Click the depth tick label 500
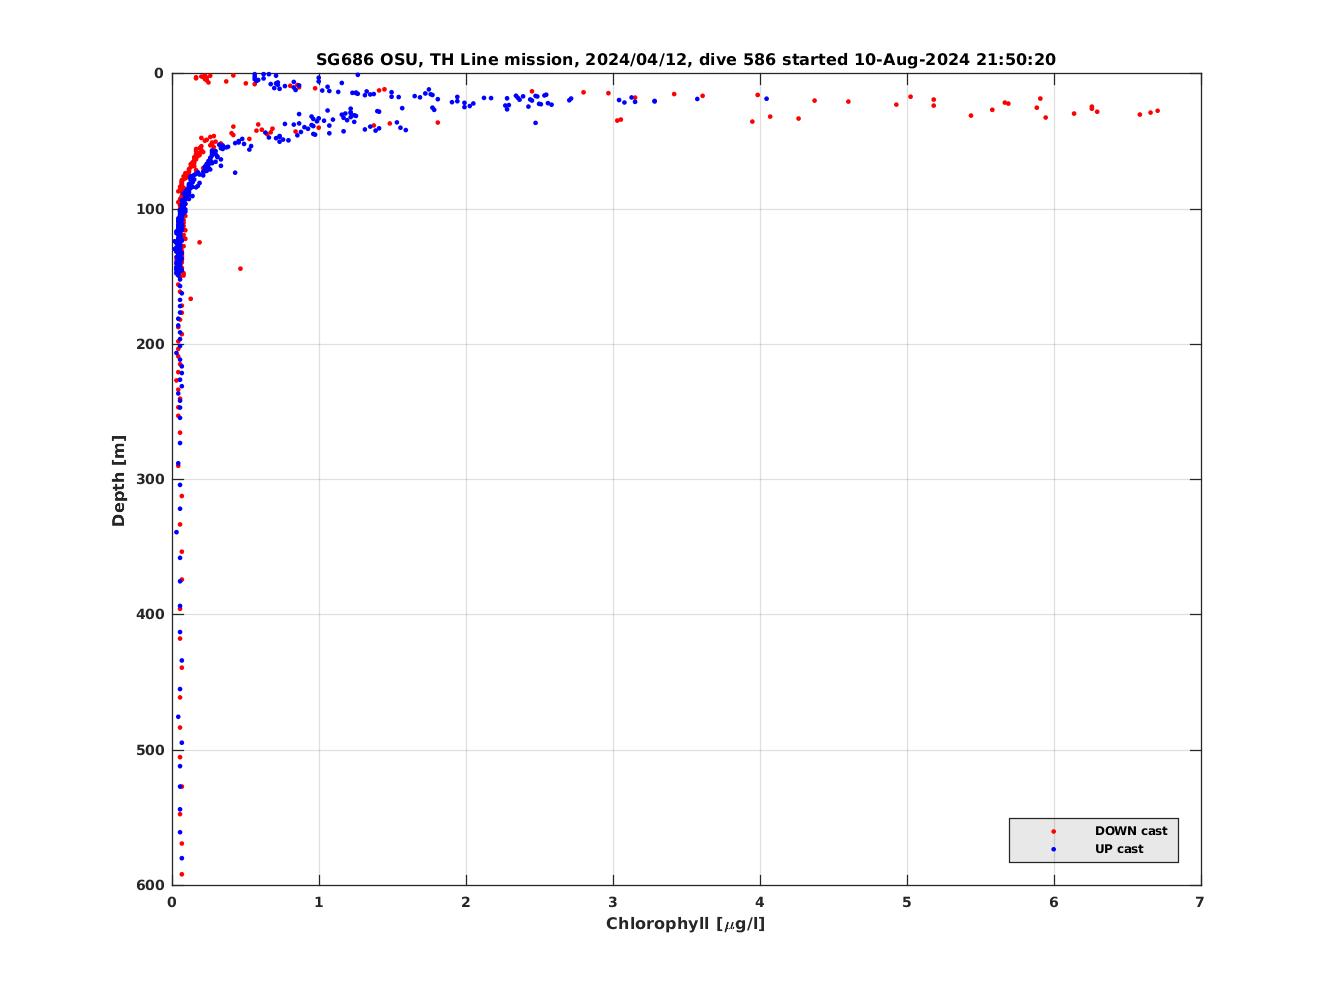 150,750
